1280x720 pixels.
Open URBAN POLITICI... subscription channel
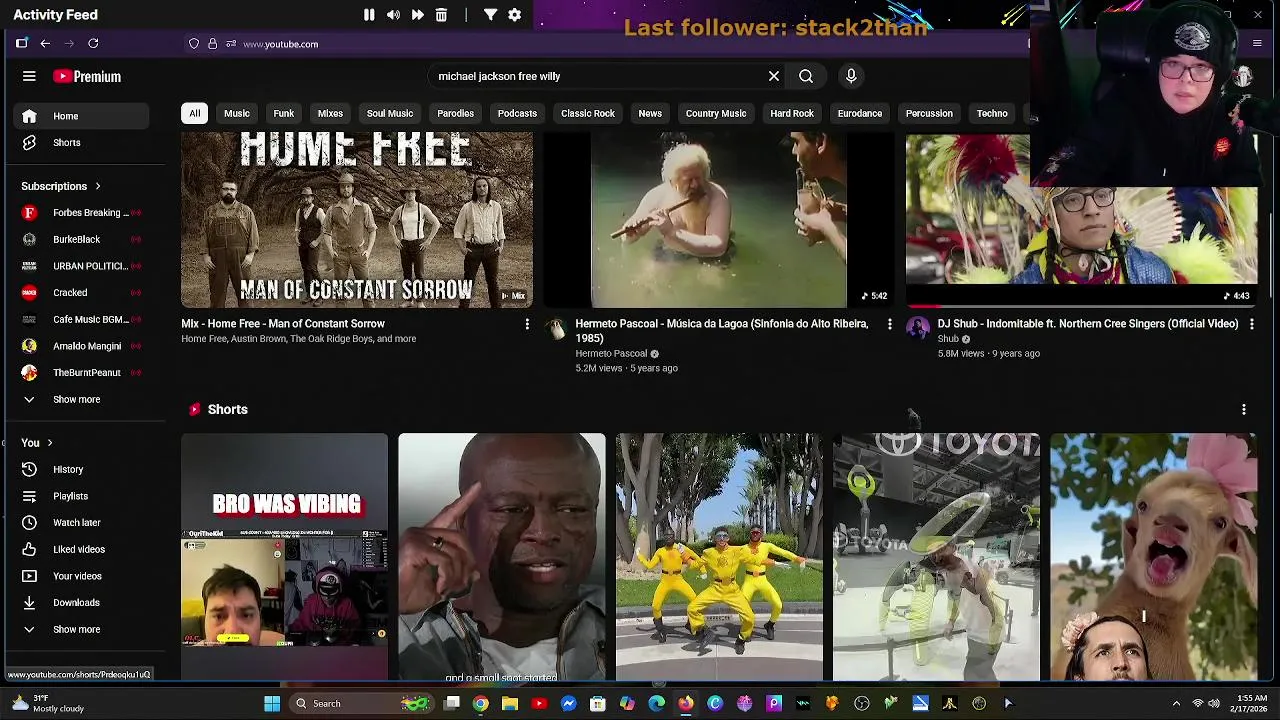(x=80, y=266)
